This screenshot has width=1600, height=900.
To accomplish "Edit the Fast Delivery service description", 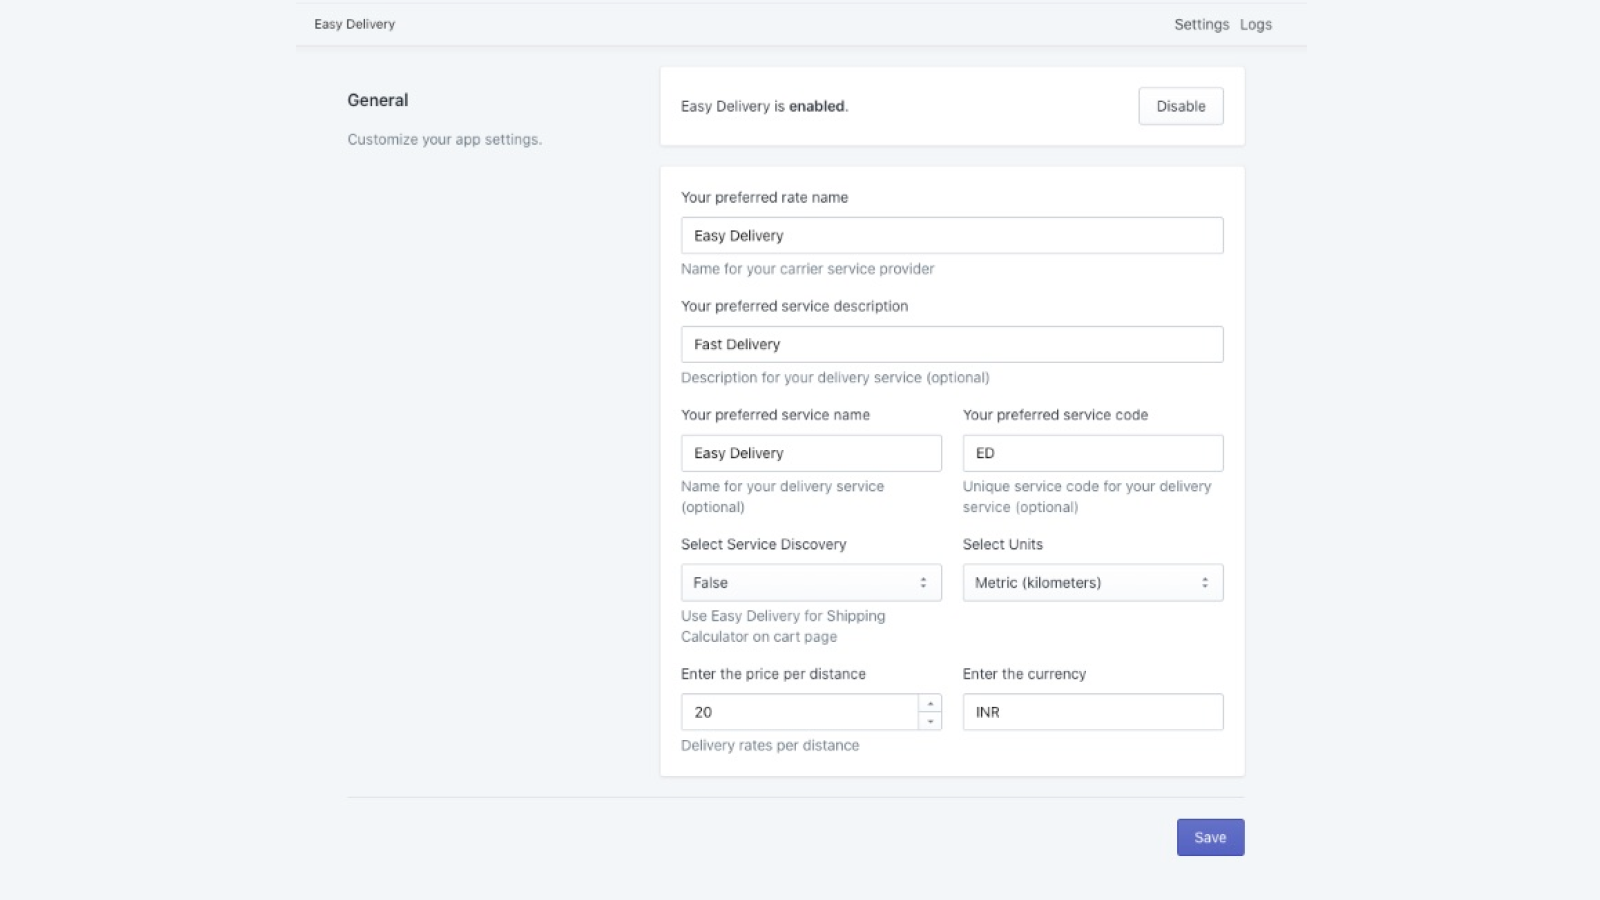I will [x=951, y=343].
